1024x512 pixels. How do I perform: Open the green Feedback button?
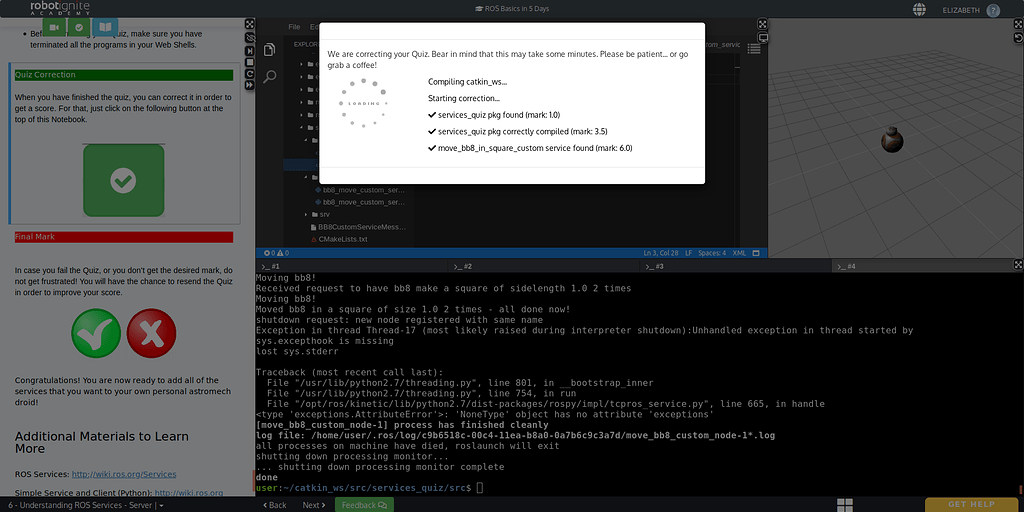[x=364, y=505]
